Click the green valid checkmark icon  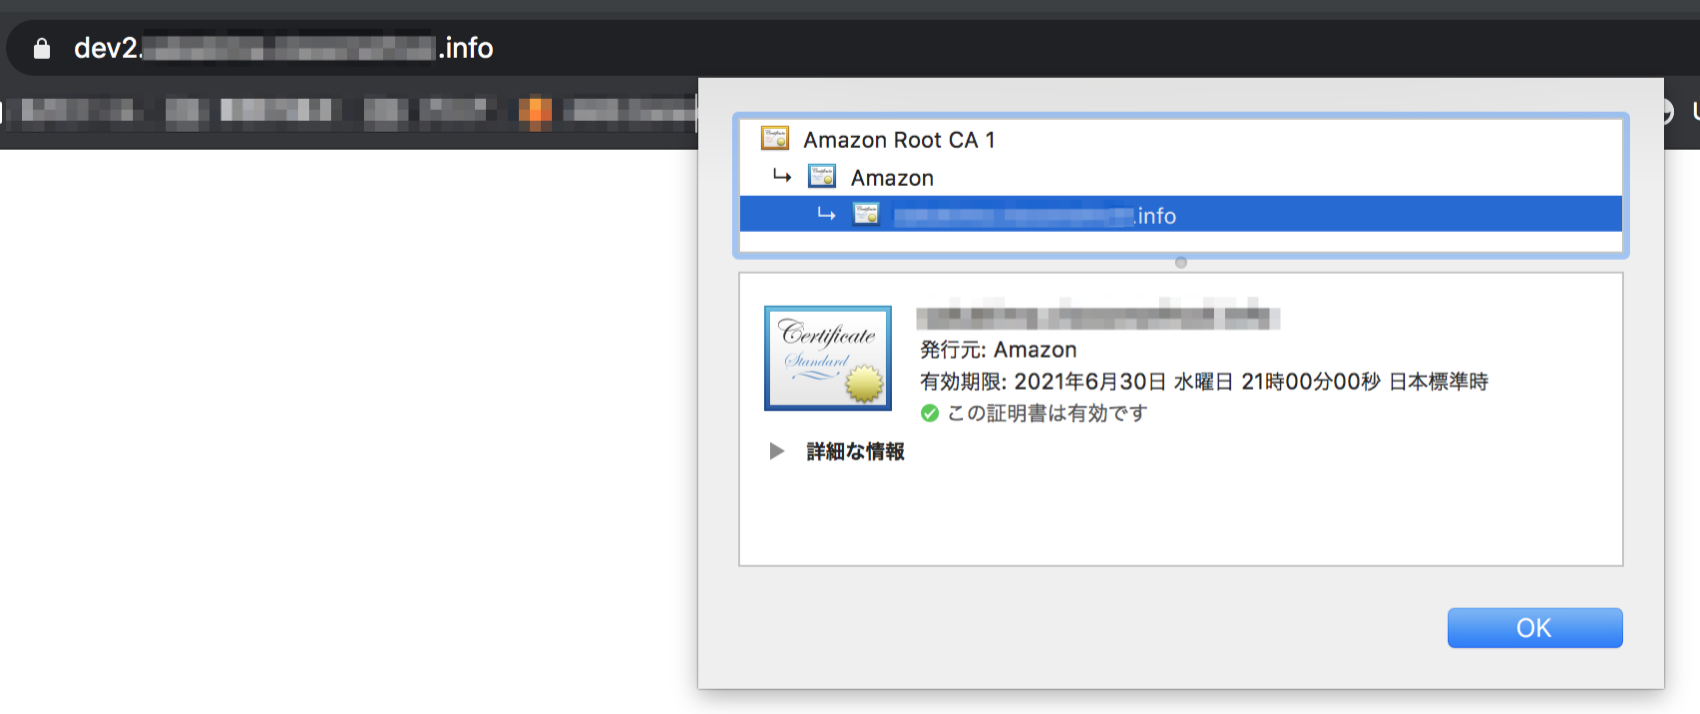[x=930, y=413]
